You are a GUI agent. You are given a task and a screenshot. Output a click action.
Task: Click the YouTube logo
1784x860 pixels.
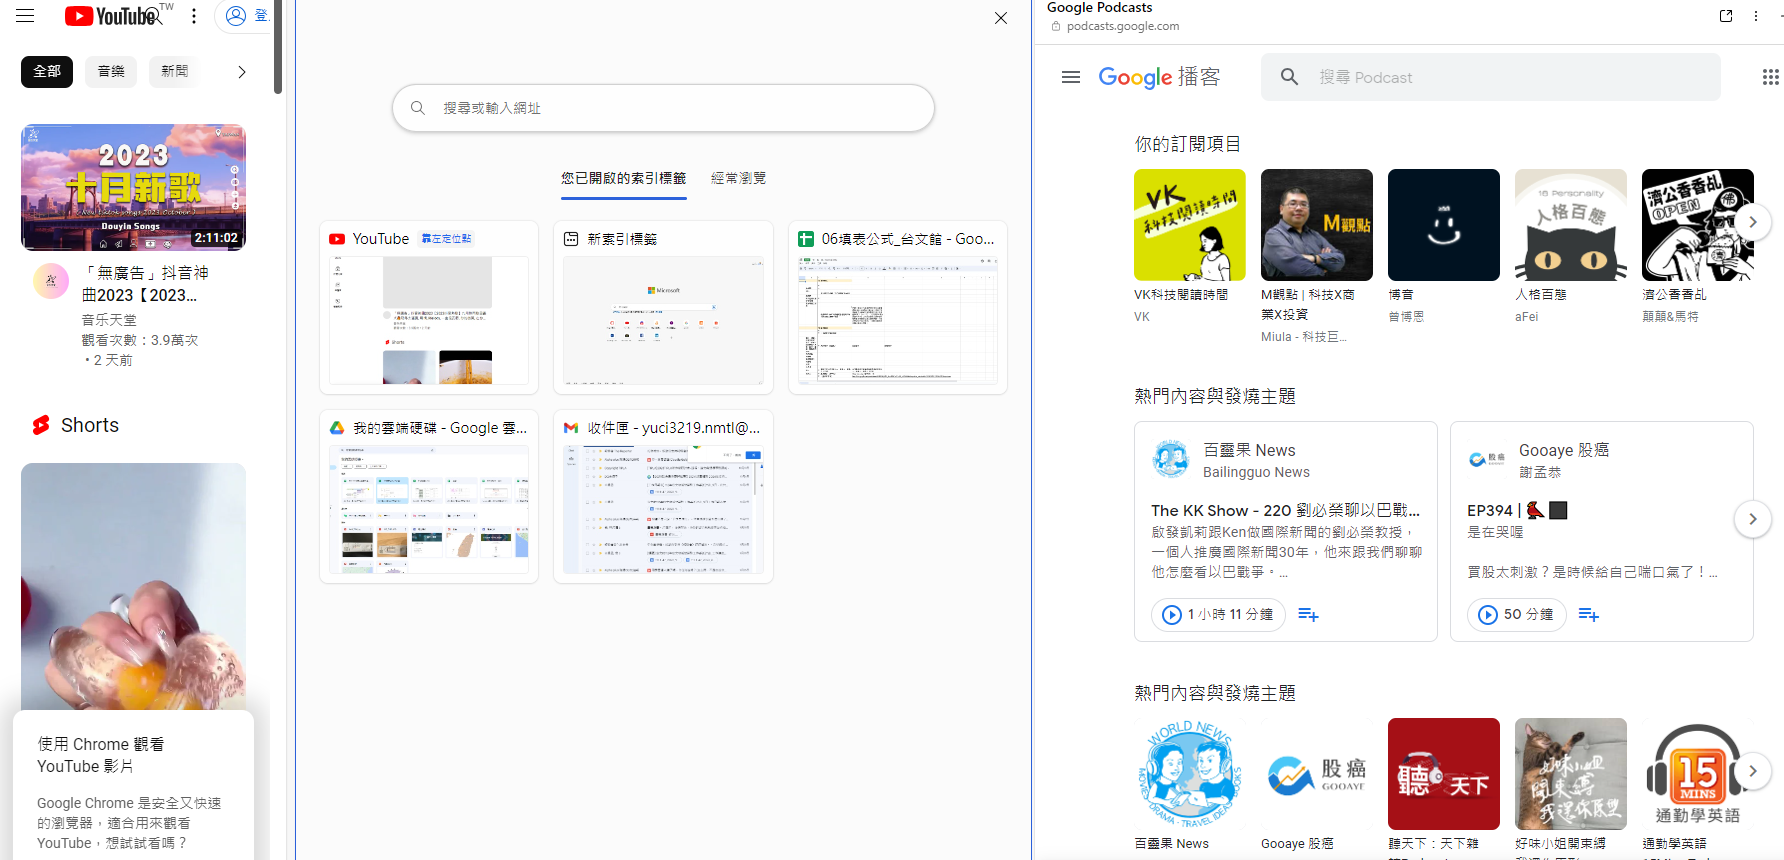[x=112, y=16]
